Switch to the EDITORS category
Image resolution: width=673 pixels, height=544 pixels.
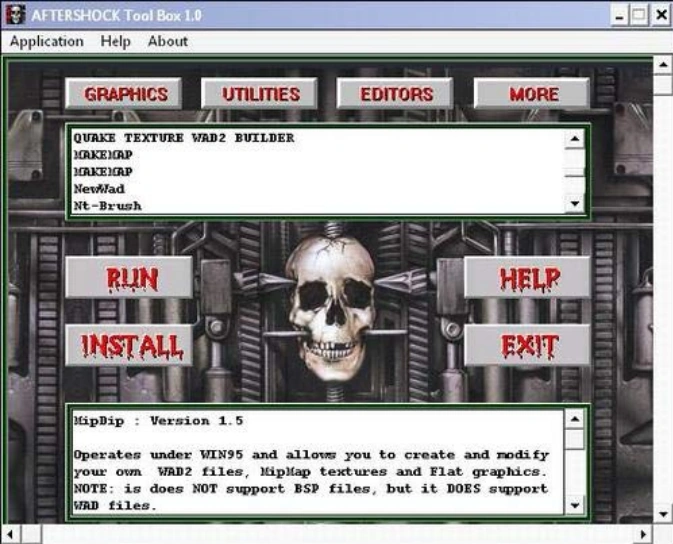pos(395,94)
